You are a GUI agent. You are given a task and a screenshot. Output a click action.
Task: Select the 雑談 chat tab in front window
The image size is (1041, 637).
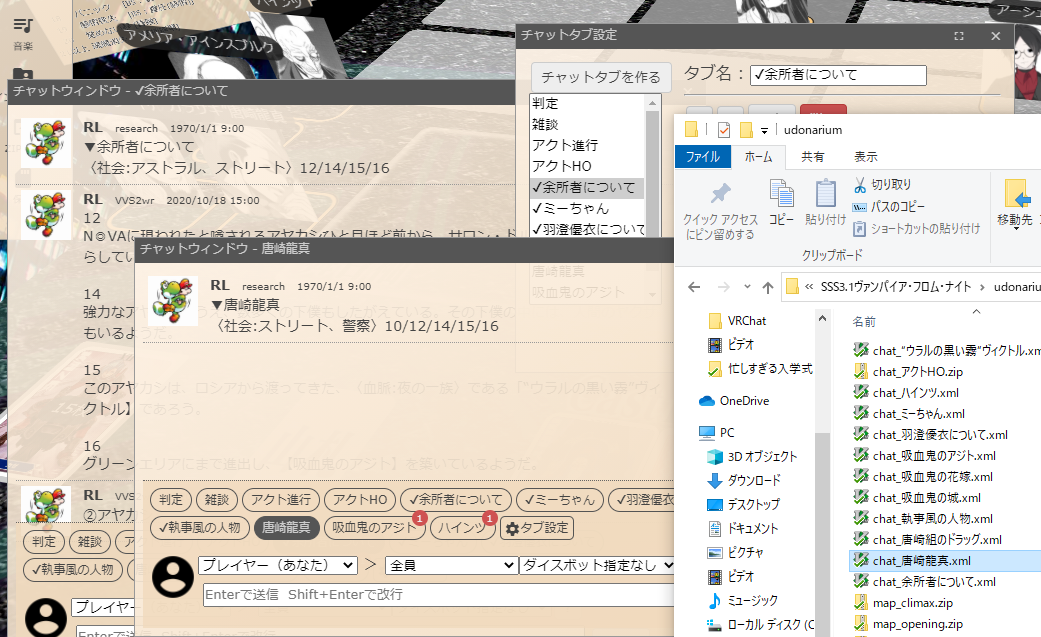click(216, 500)
